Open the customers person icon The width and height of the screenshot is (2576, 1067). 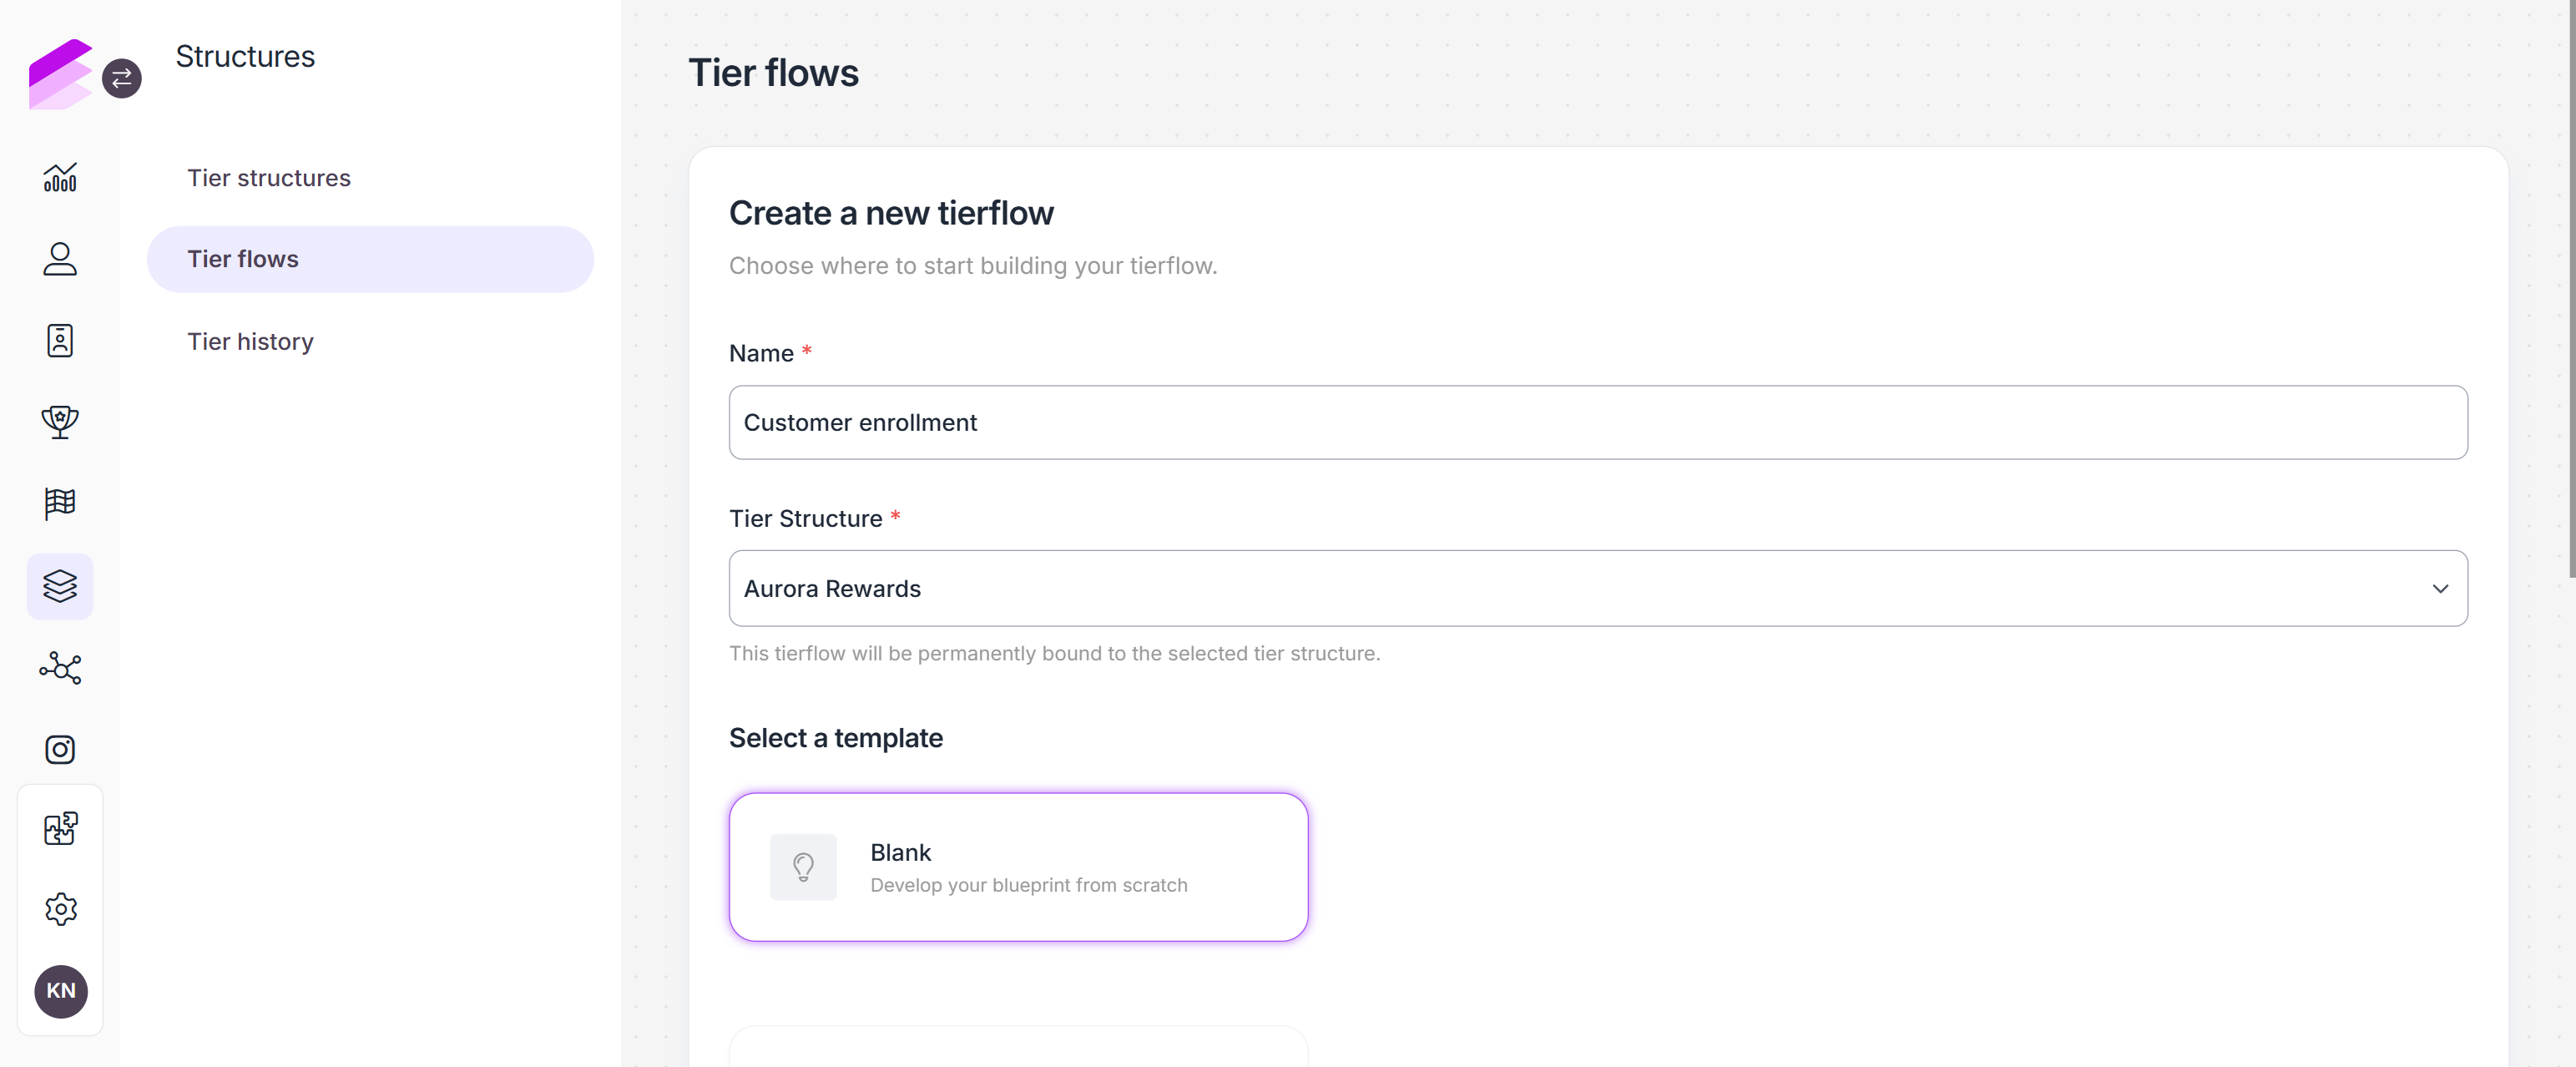click(x=60, y=259)
